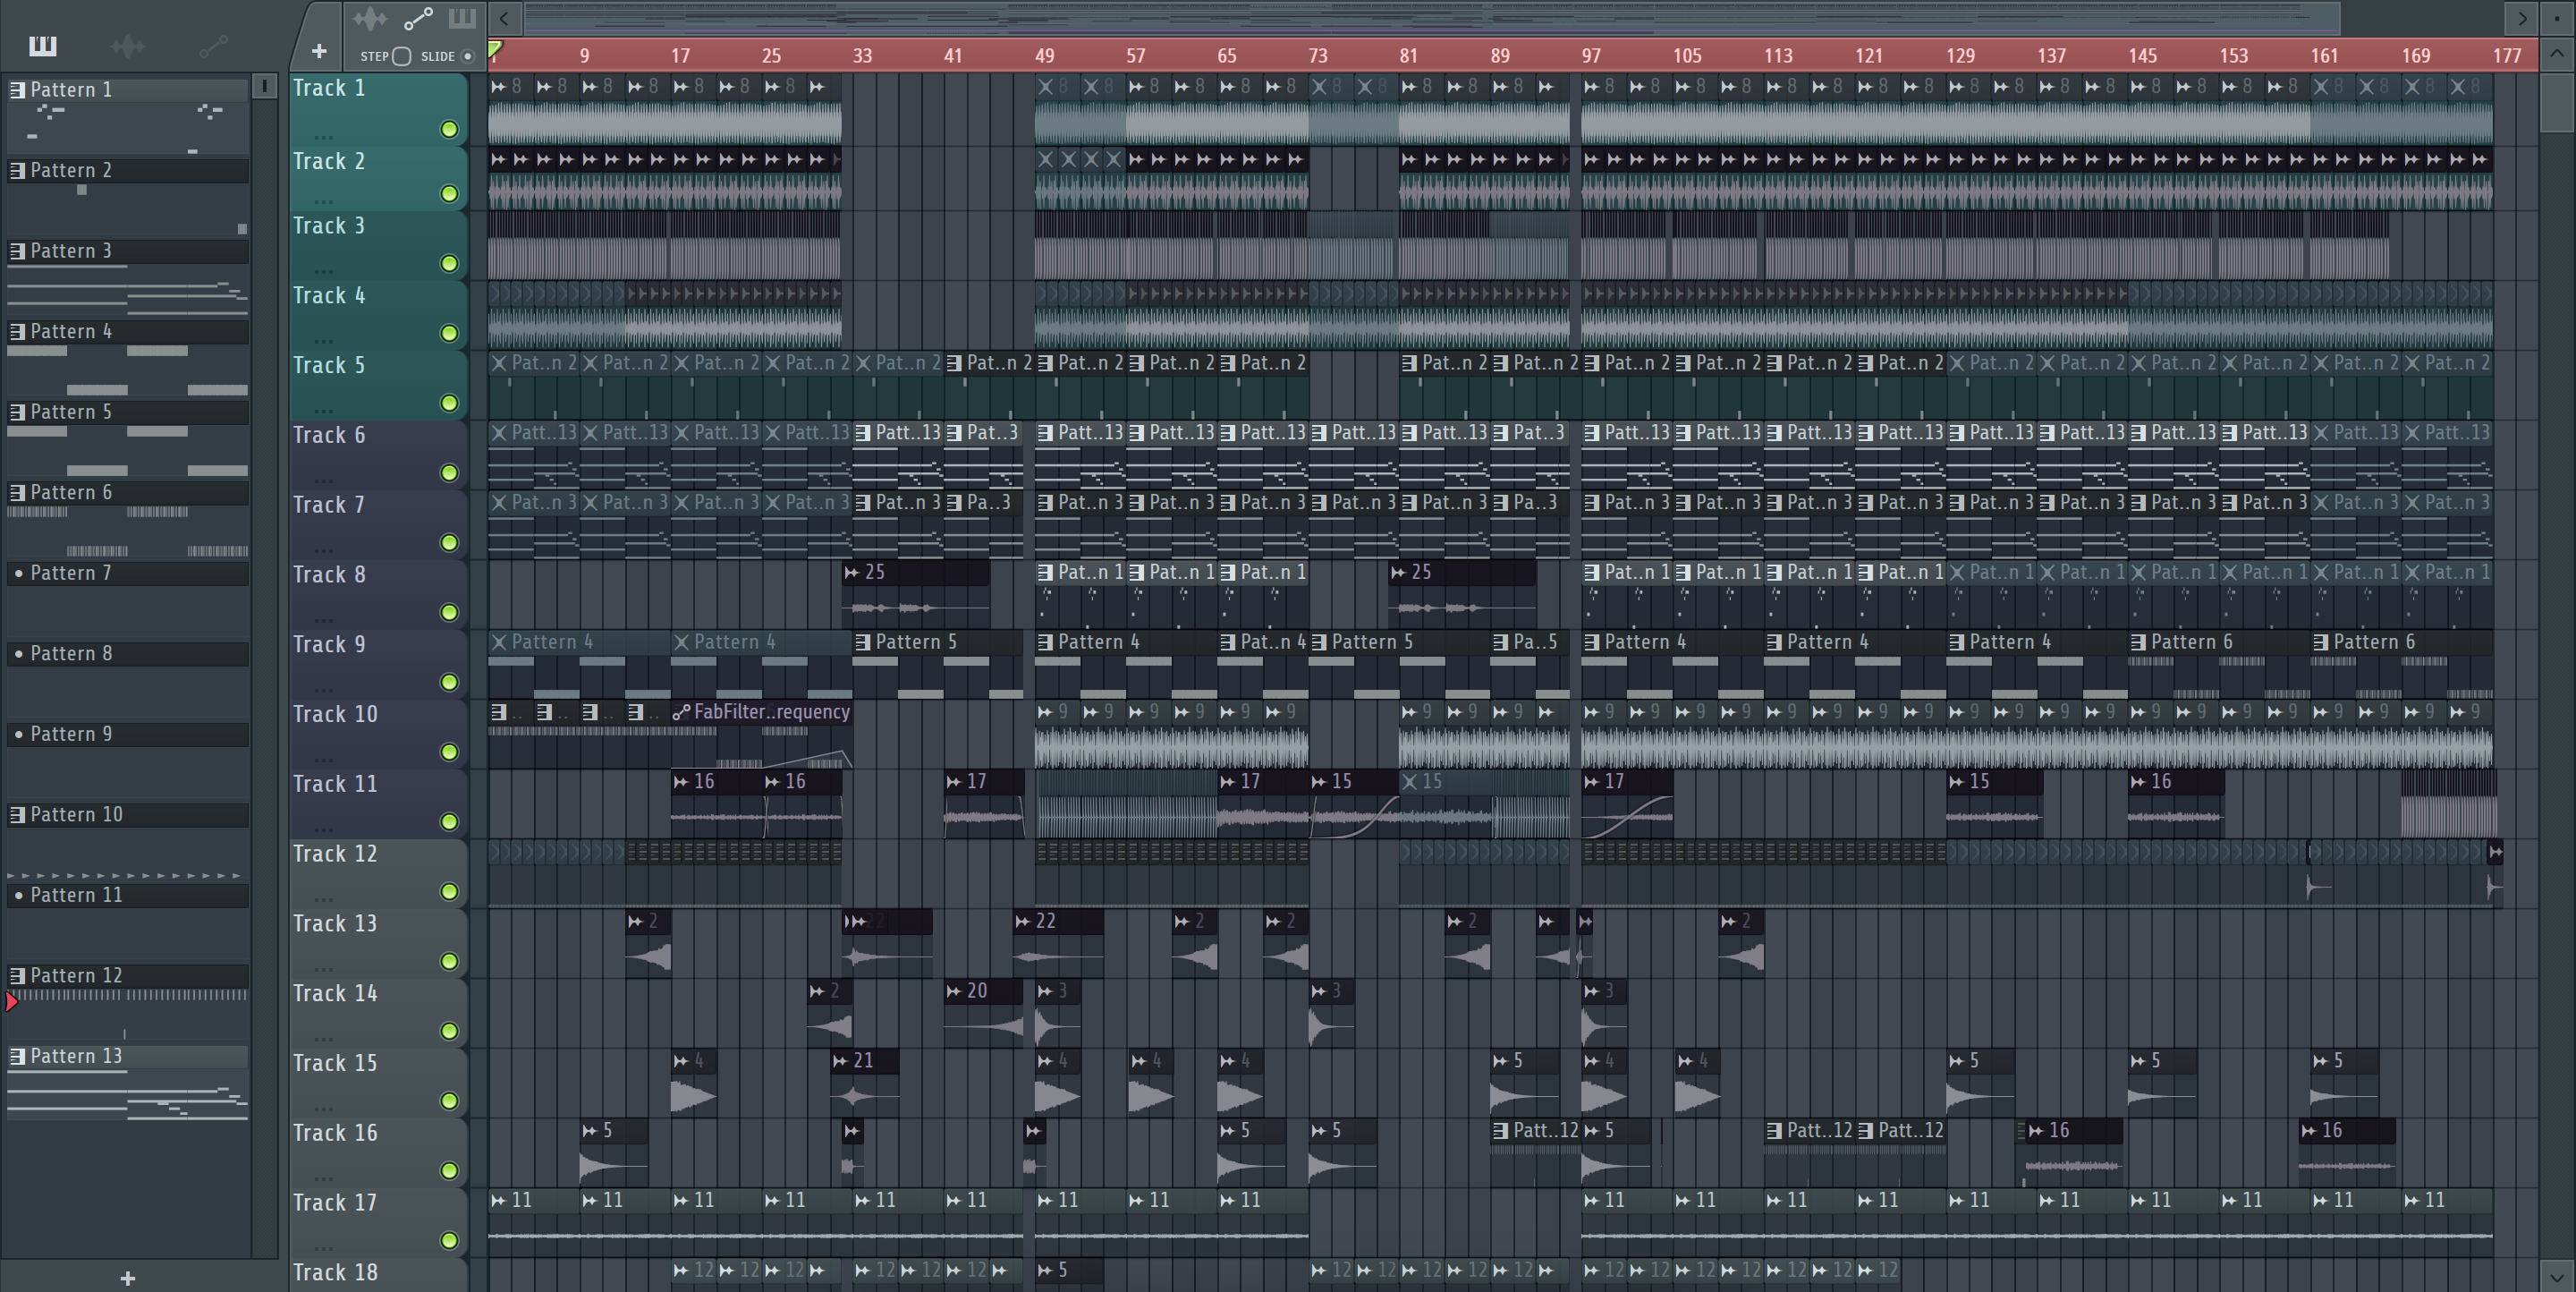Screen dimensions: 2576x1292
Task: Click the dot icon beside Pattern 8
Action: click(17, 654)
